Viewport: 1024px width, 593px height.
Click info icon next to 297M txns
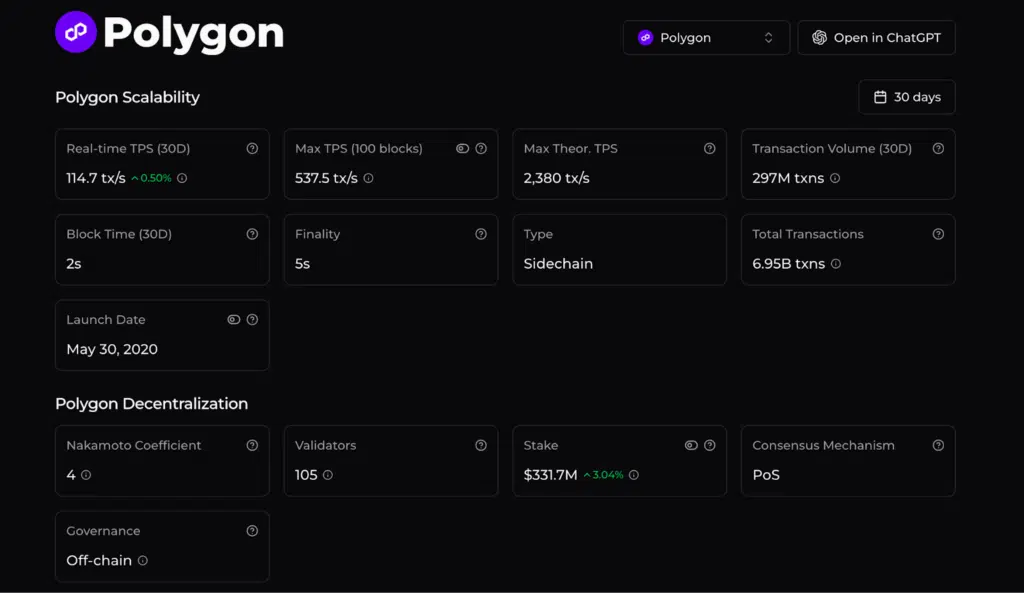pos(835,178)
